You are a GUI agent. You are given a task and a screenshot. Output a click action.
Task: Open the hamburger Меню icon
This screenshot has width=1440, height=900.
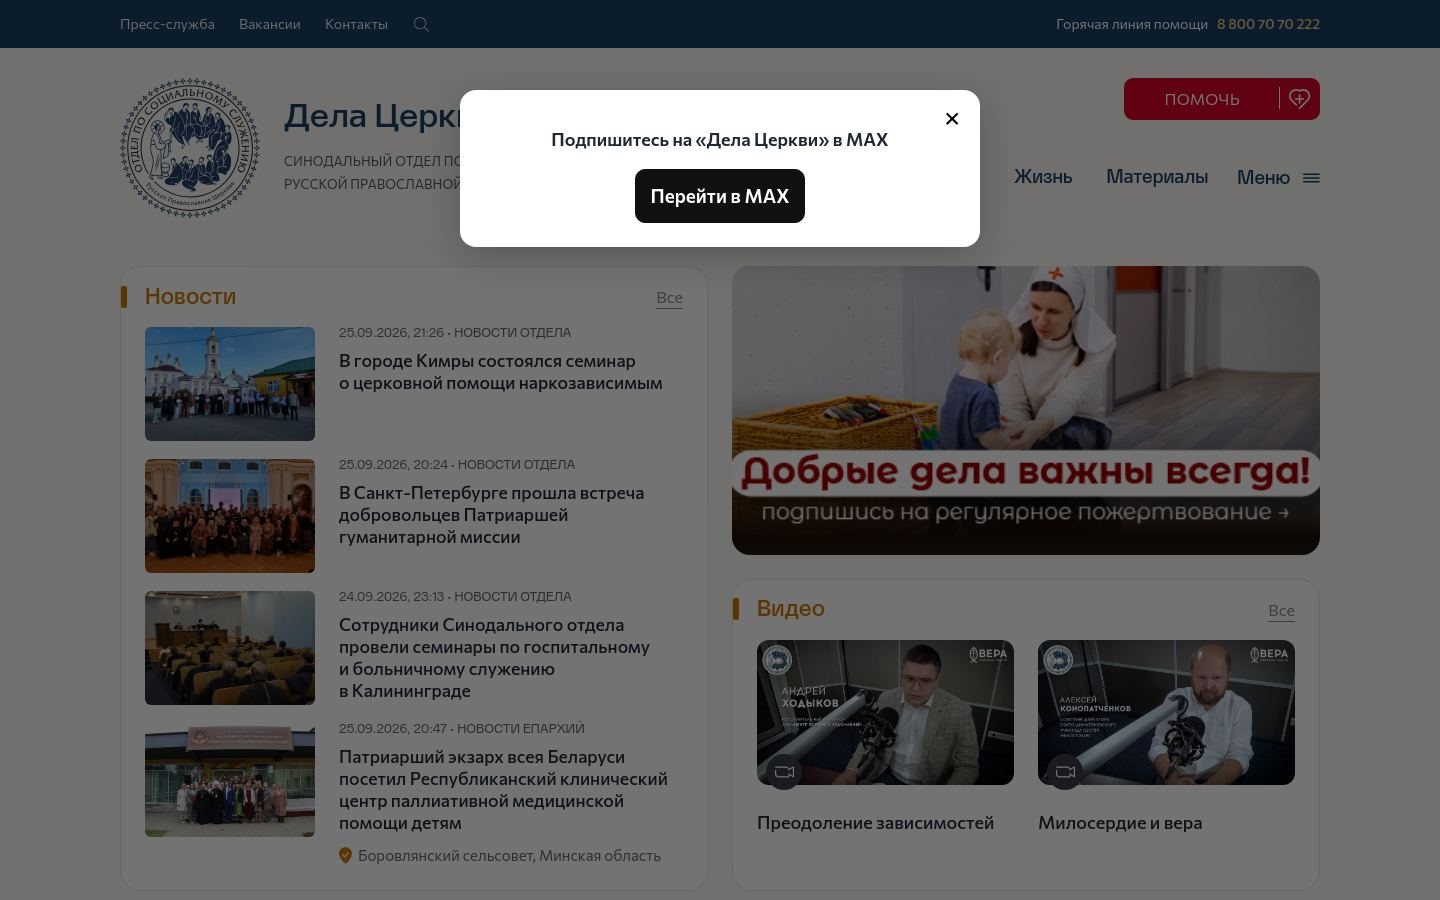pos(1311,178)
